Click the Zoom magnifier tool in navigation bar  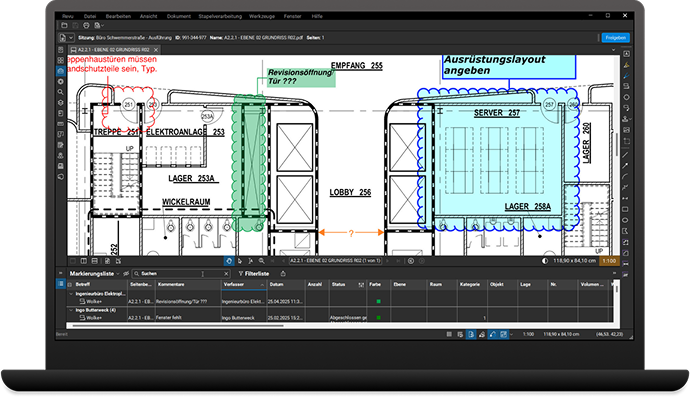click(262, 261)
